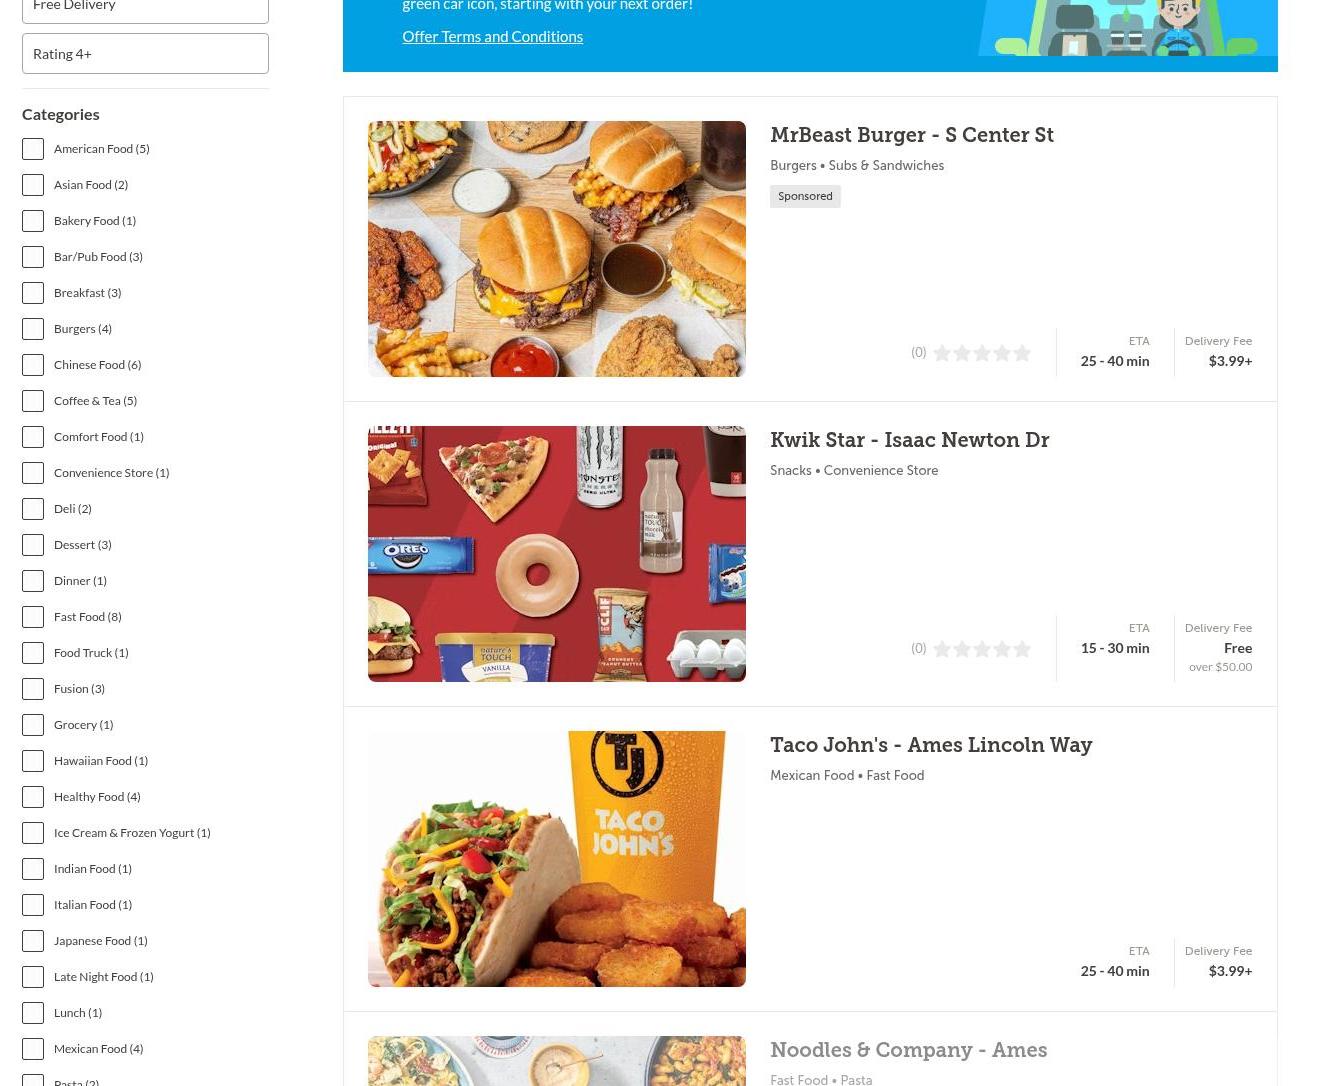Click the promo banner car illustration
Viewport: 1330px width, 1086px height.
coord(1127,28)
